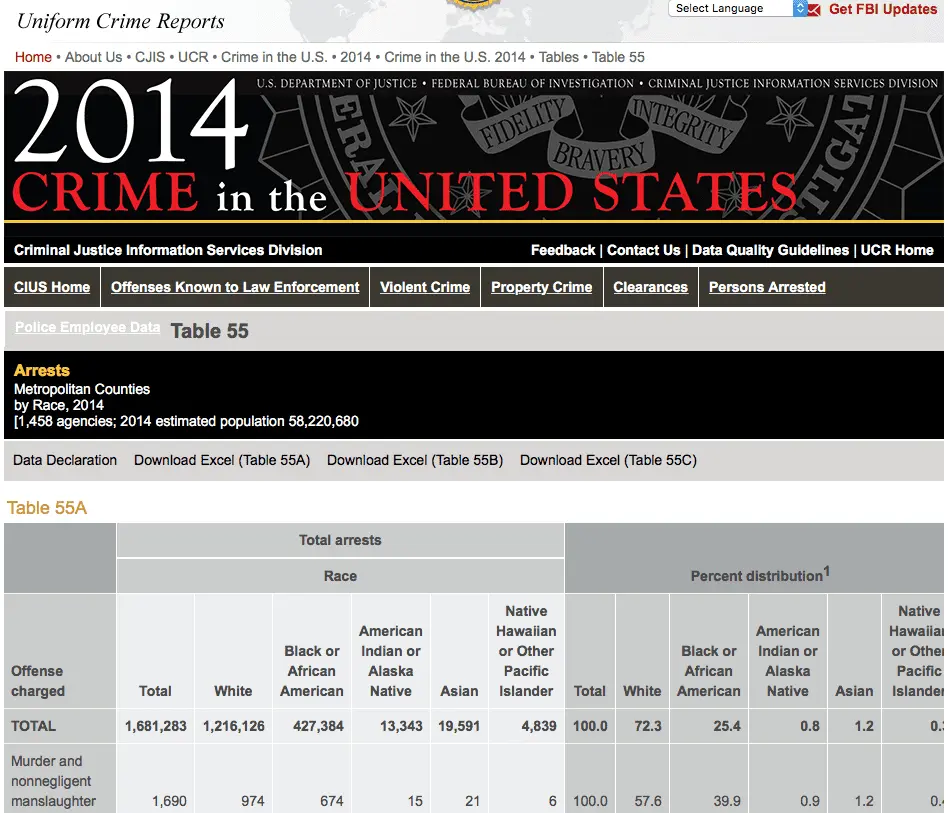948x813 pixels.
Task: Click the Select Language dropdown arrow
Action: (800, 8)
